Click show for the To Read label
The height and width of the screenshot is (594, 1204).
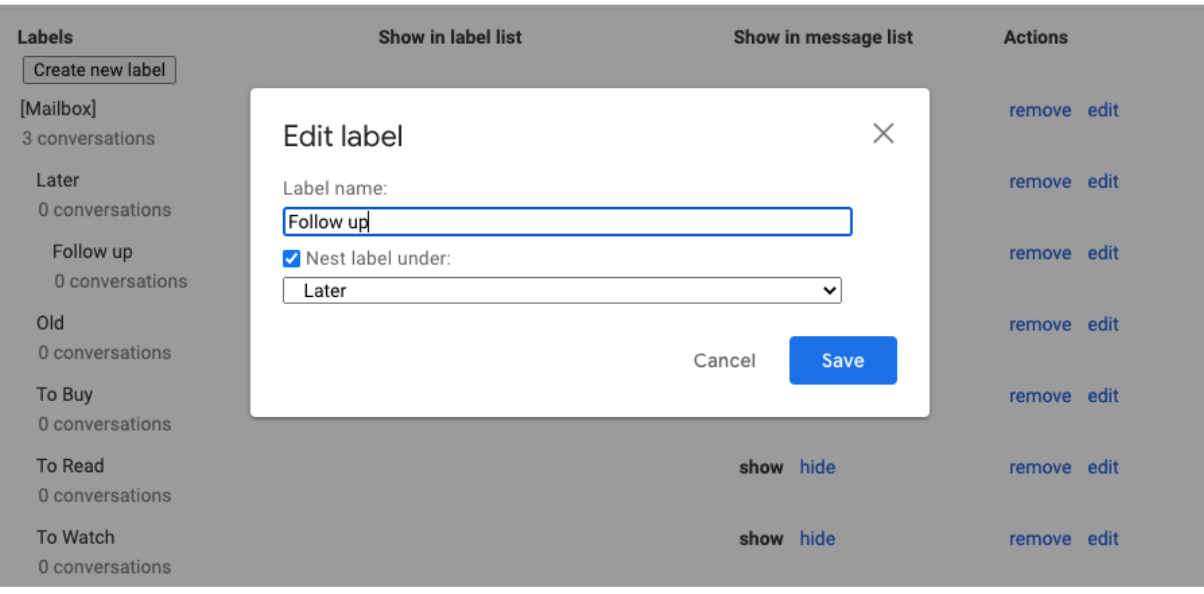761,467
